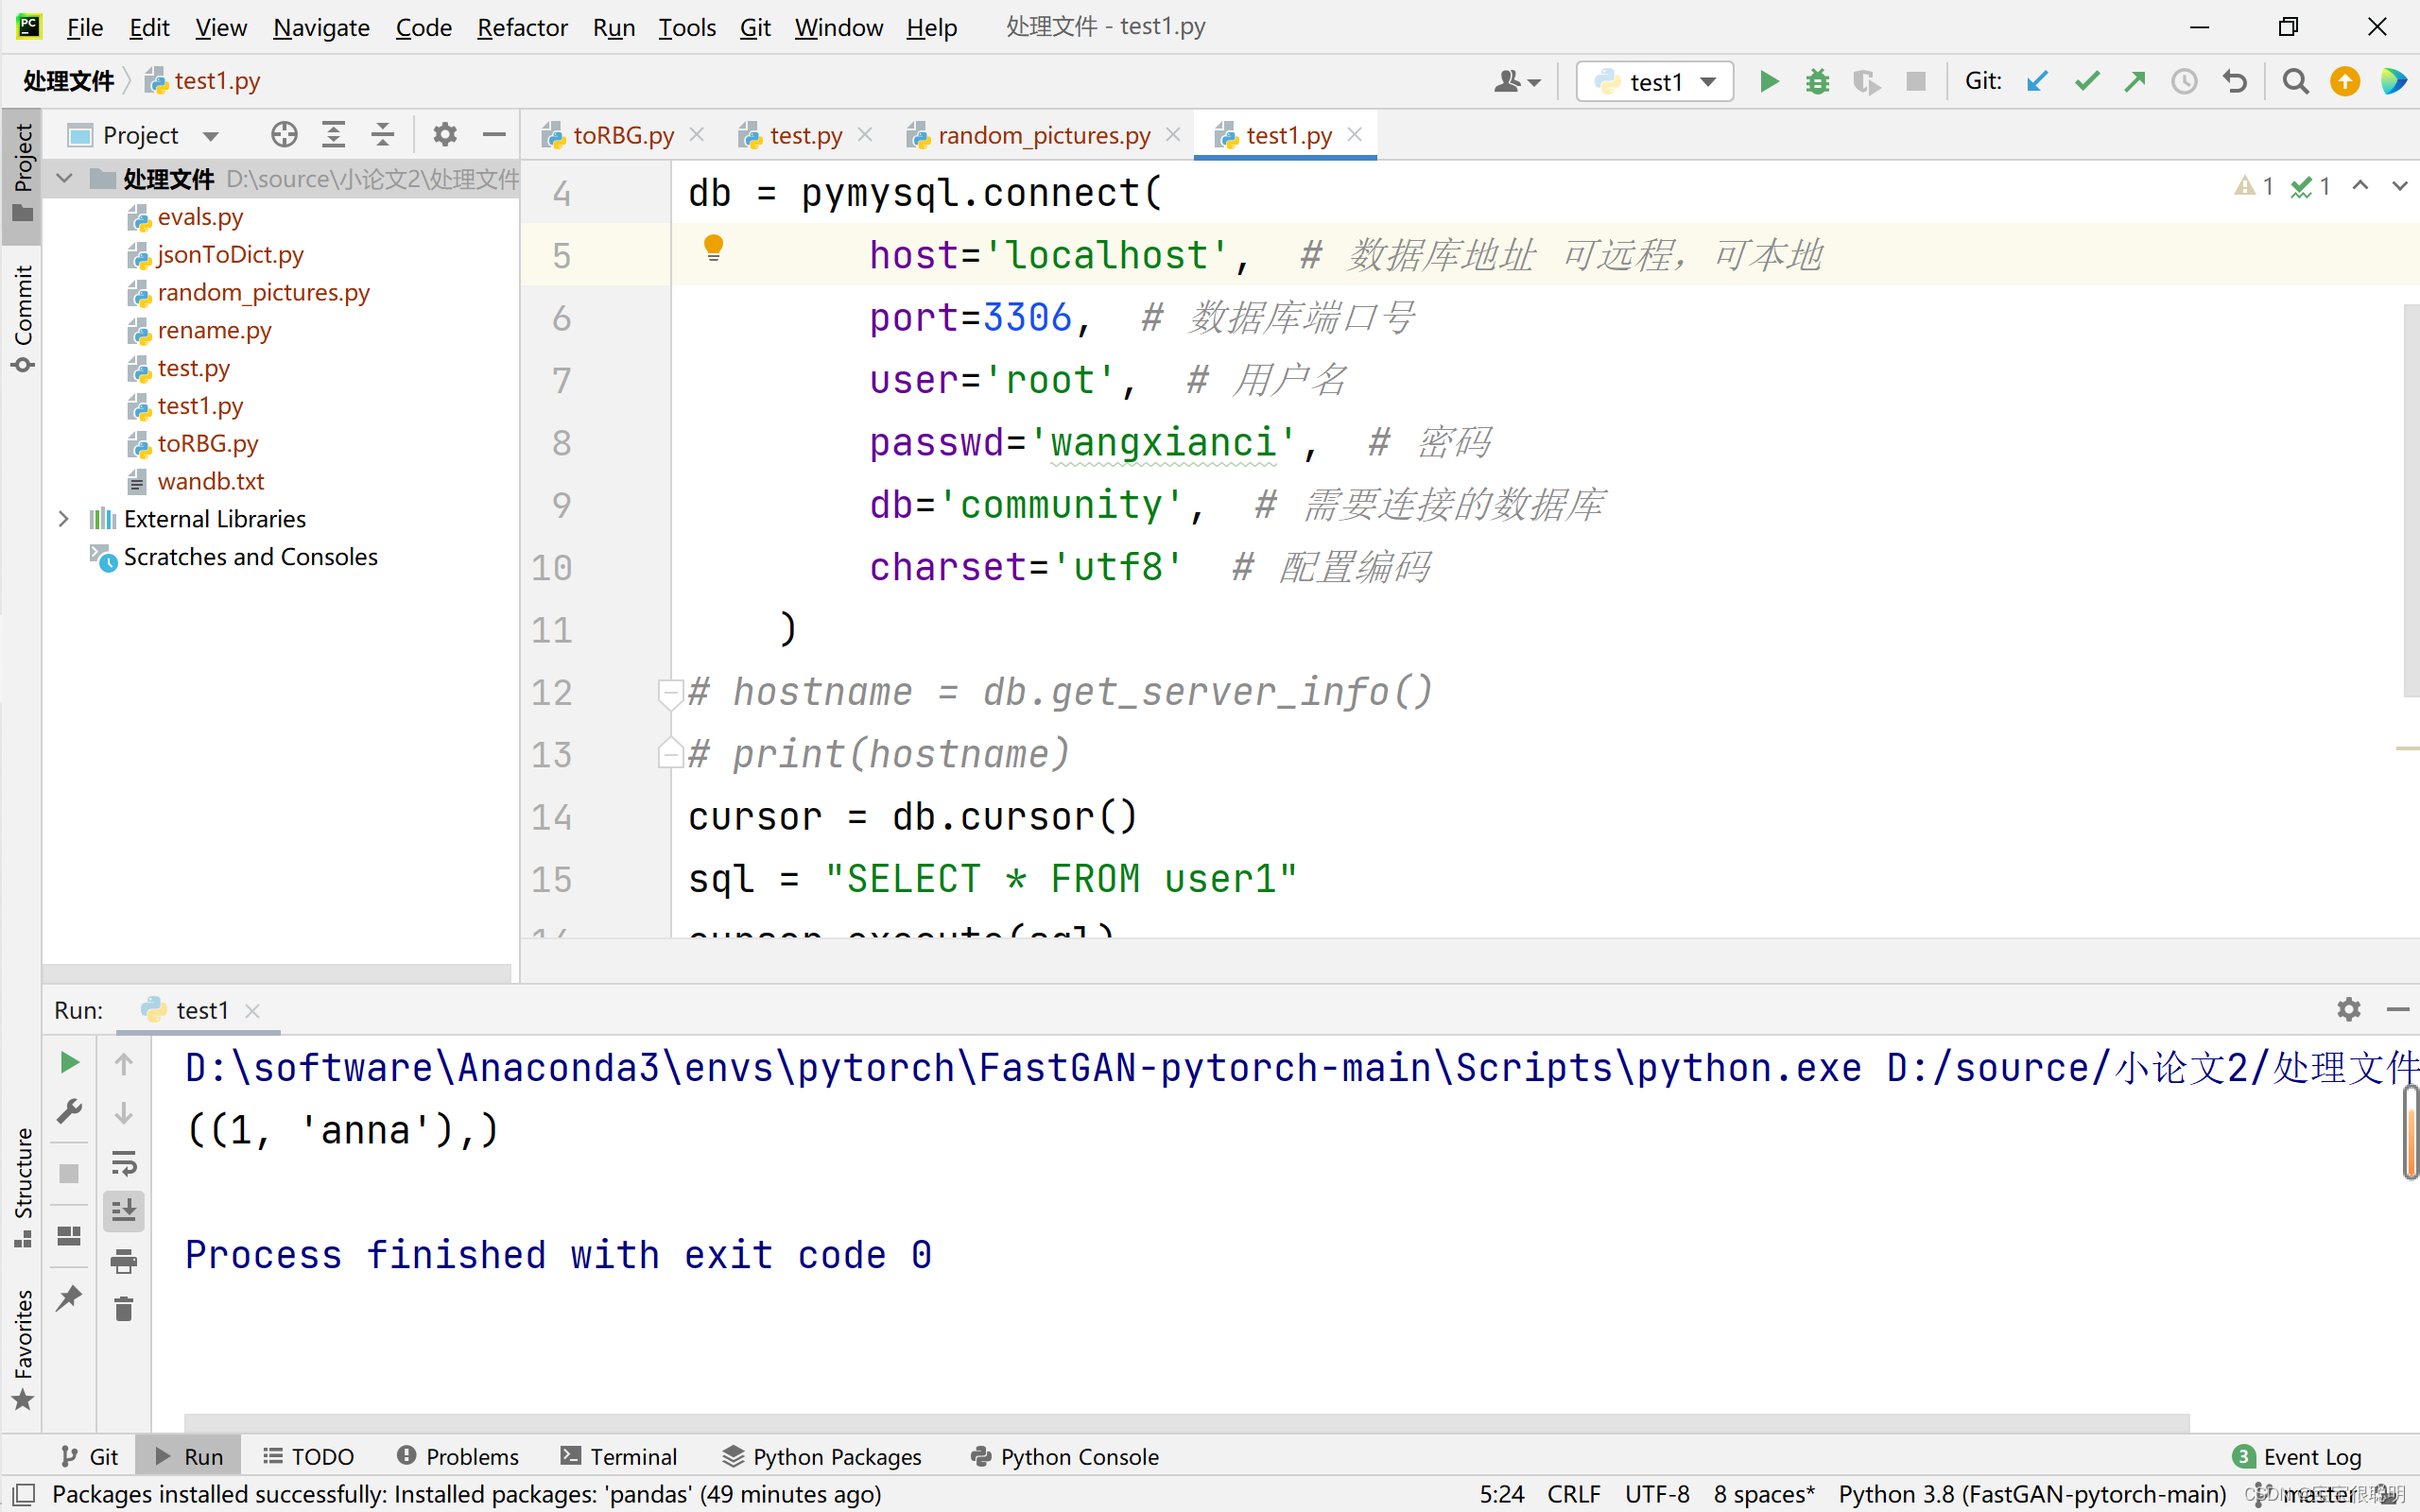Viewport: 2420px width, 1512px height.
Task: Click Select Opened File target icon
Action: tap(284, 134)
